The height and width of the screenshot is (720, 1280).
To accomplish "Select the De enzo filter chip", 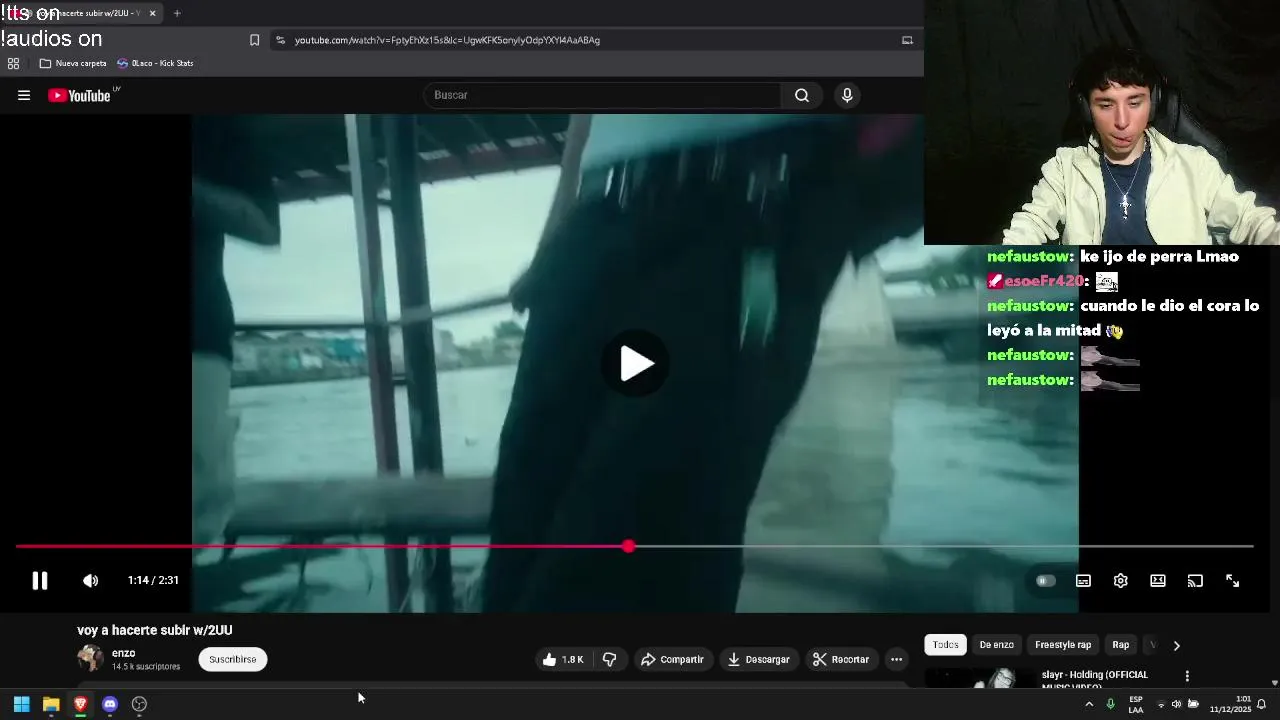I will pyautogui.click(x=996, y=645).
